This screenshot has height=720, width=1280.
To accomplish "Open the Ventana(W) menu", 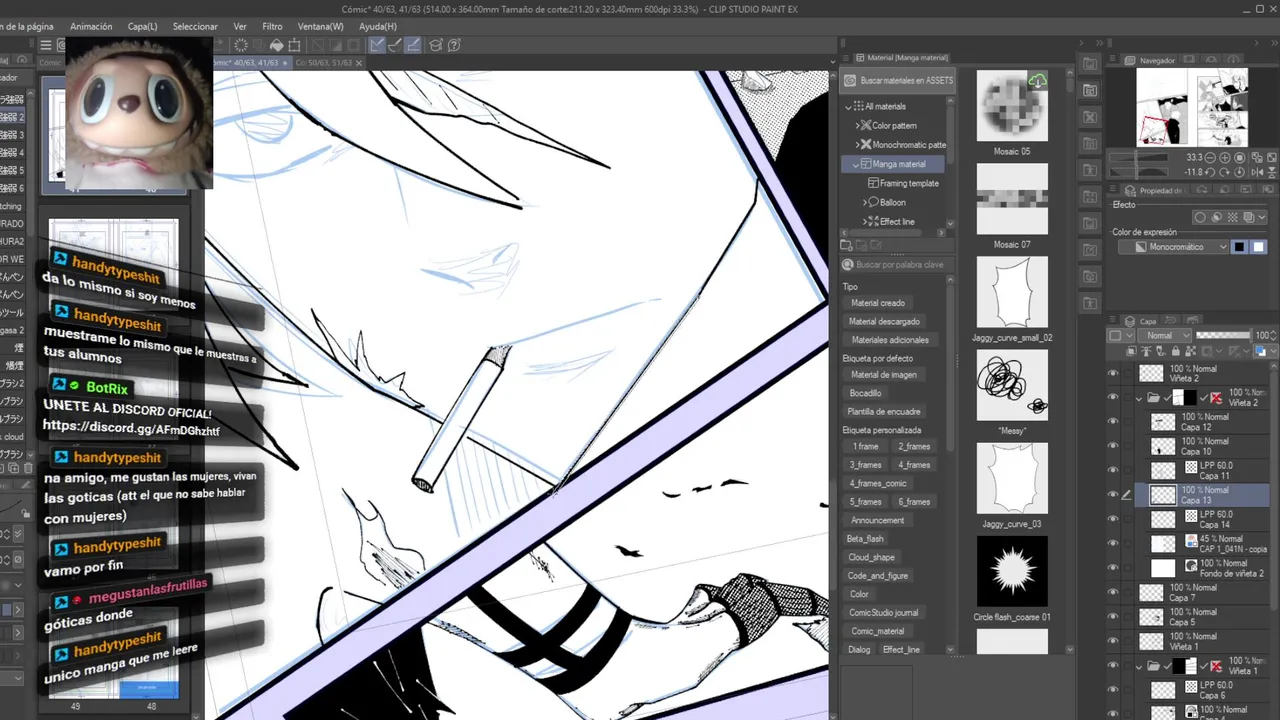I will [320, 26].
